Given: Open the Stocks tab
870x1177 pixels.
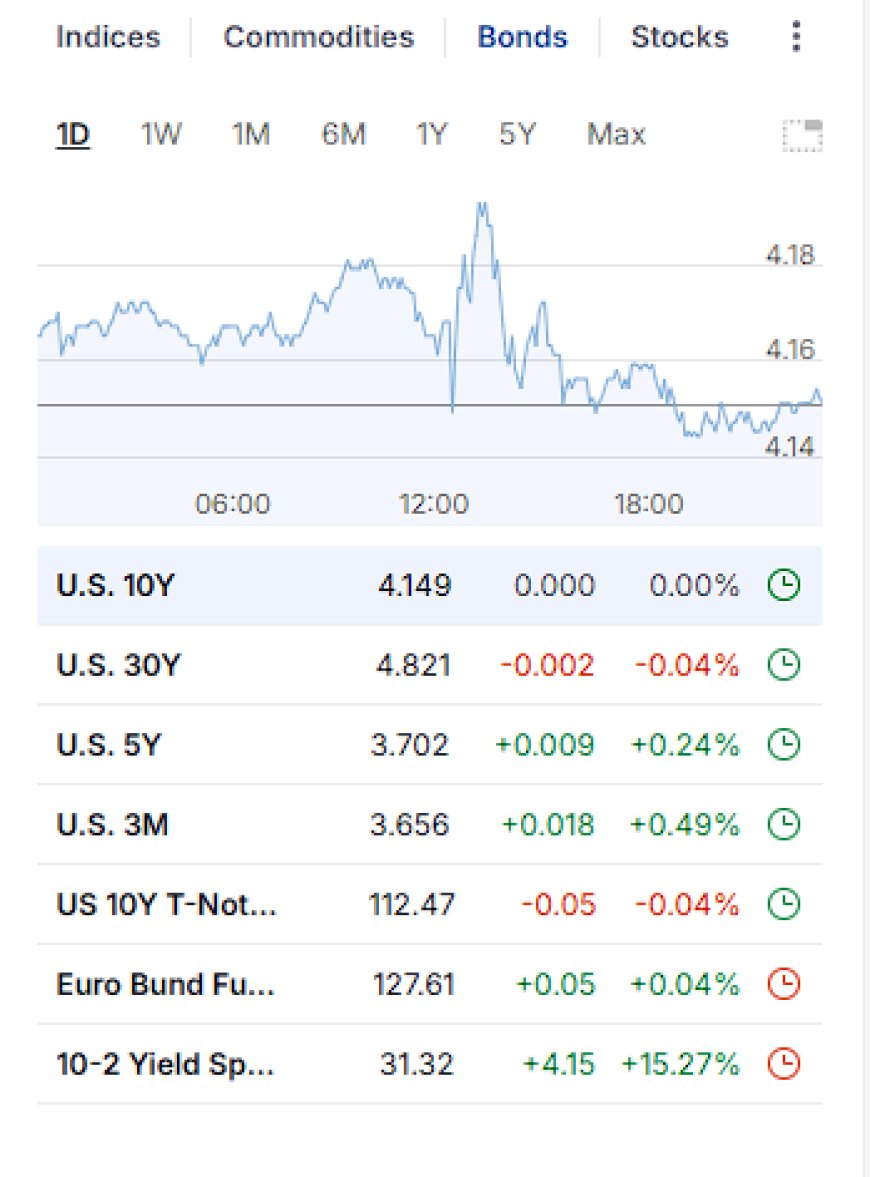Looking at the screenshot, I should (679, 37).
